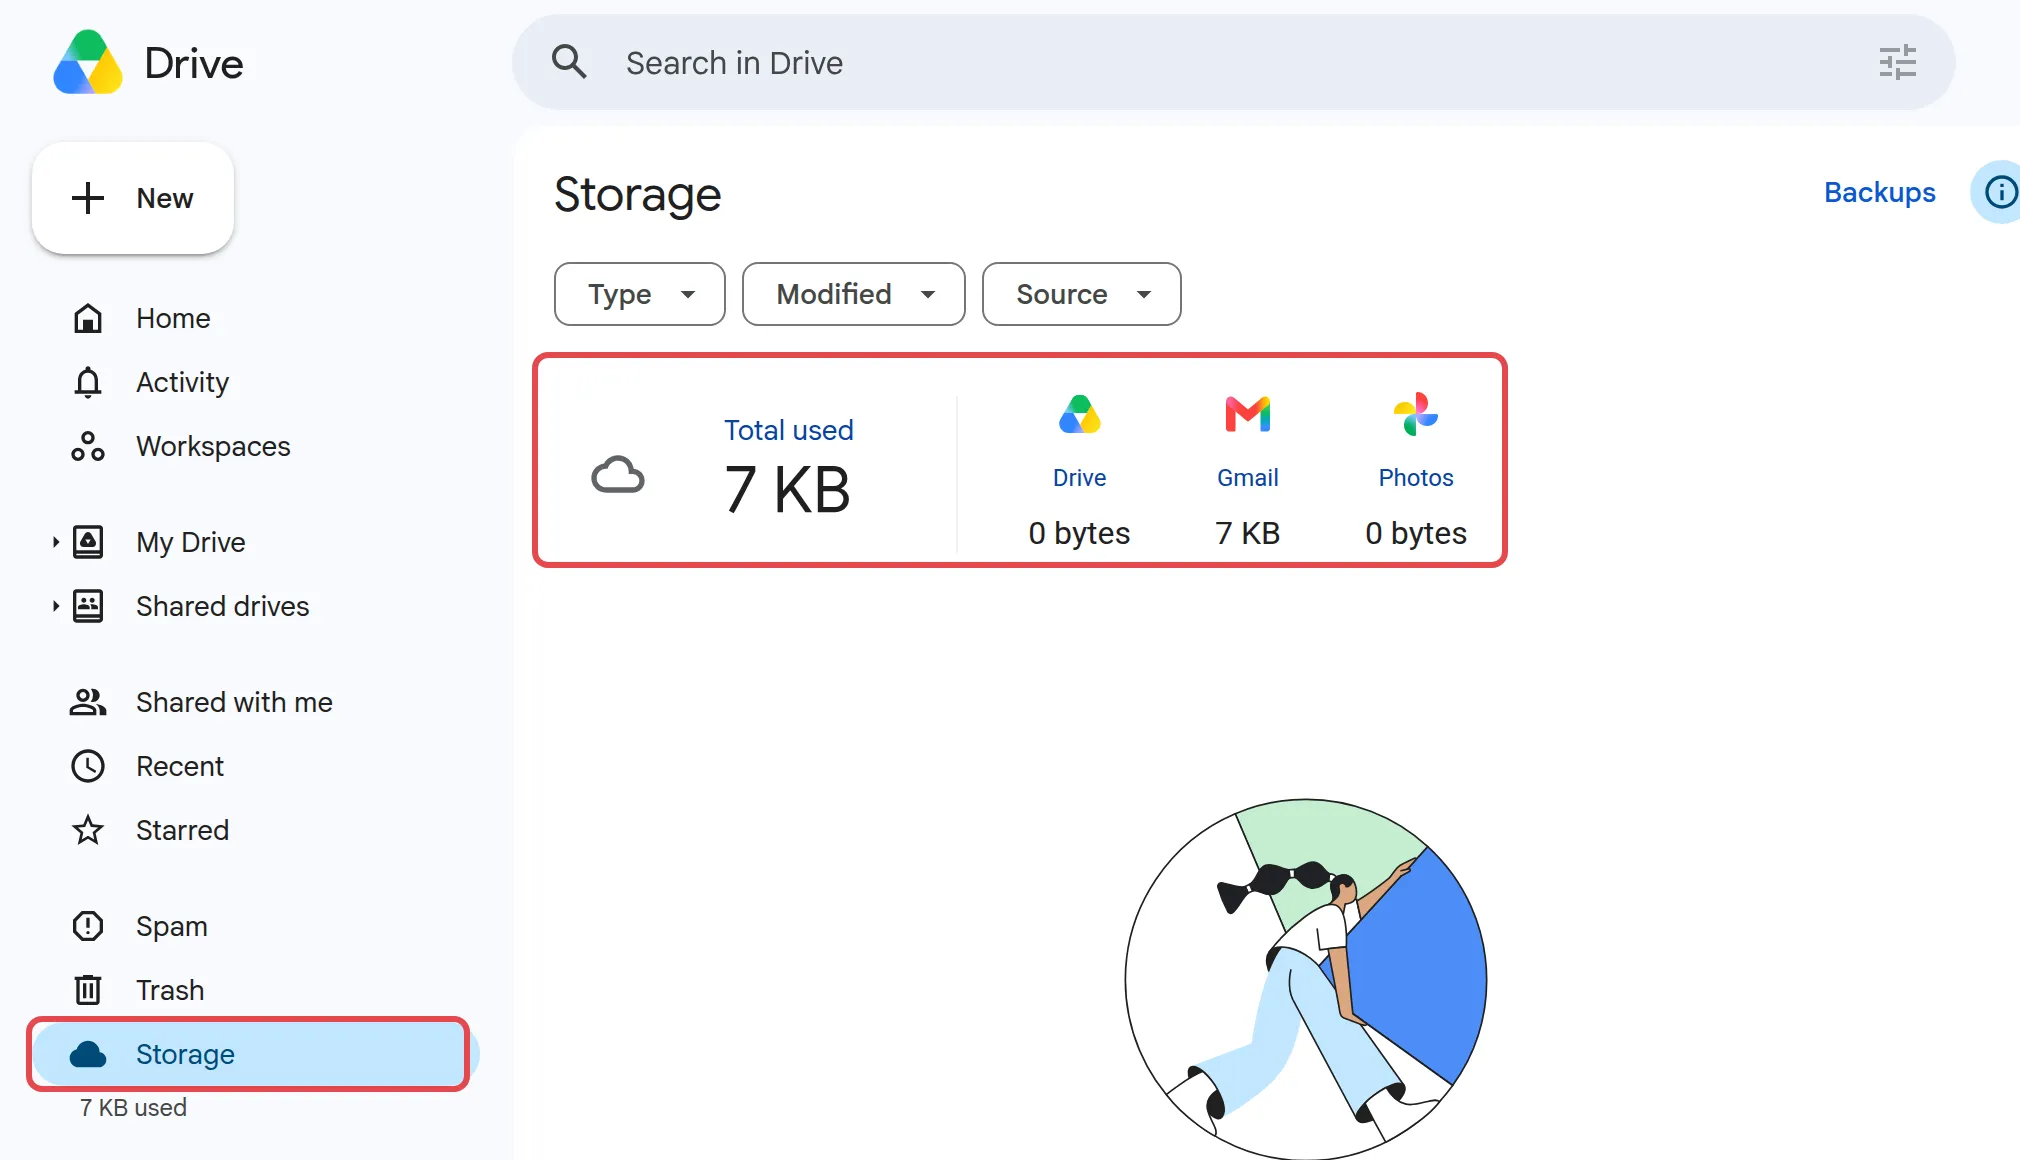Screen dimensions: 2020x1160
Task: Click the '7 KB used' sidebar text
Action: [x=133, y=1108]
